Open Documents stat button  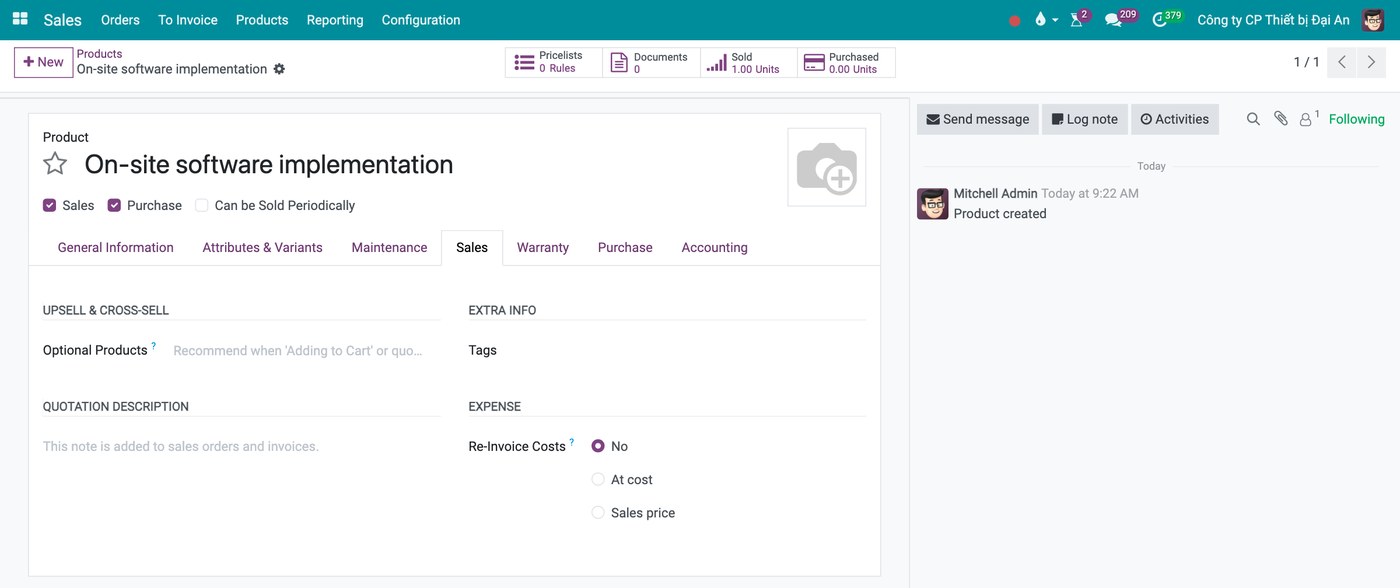tap(651, 62)
